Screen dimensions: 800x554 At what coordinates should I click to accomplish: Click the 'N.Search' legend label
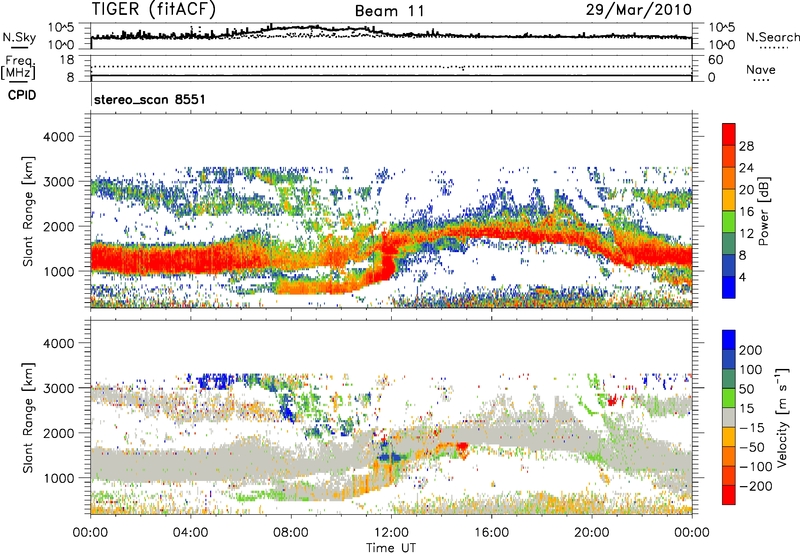(x=772, y=37)
